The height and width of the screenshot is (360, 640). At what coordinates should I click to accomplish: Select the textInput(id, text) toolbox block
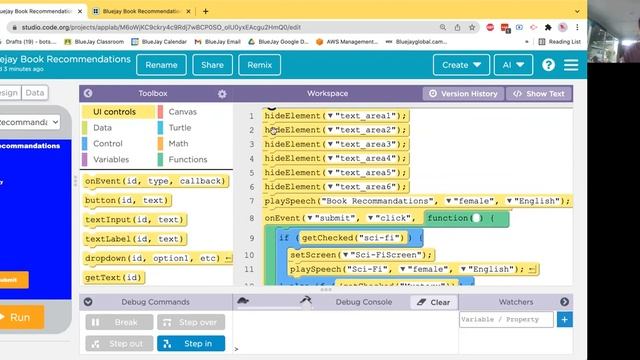point(134,220)
